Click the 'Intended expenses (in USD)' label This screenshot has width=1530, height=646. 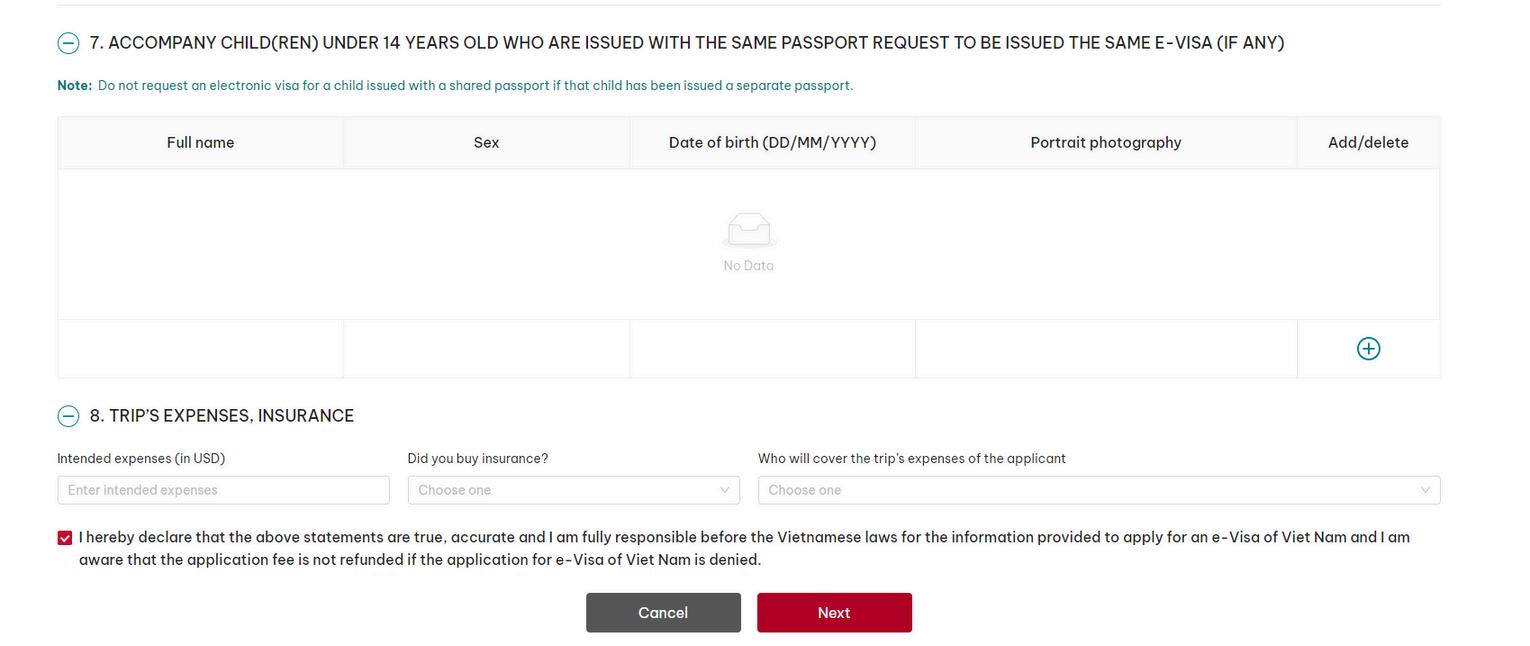click(x=141, y=459)
